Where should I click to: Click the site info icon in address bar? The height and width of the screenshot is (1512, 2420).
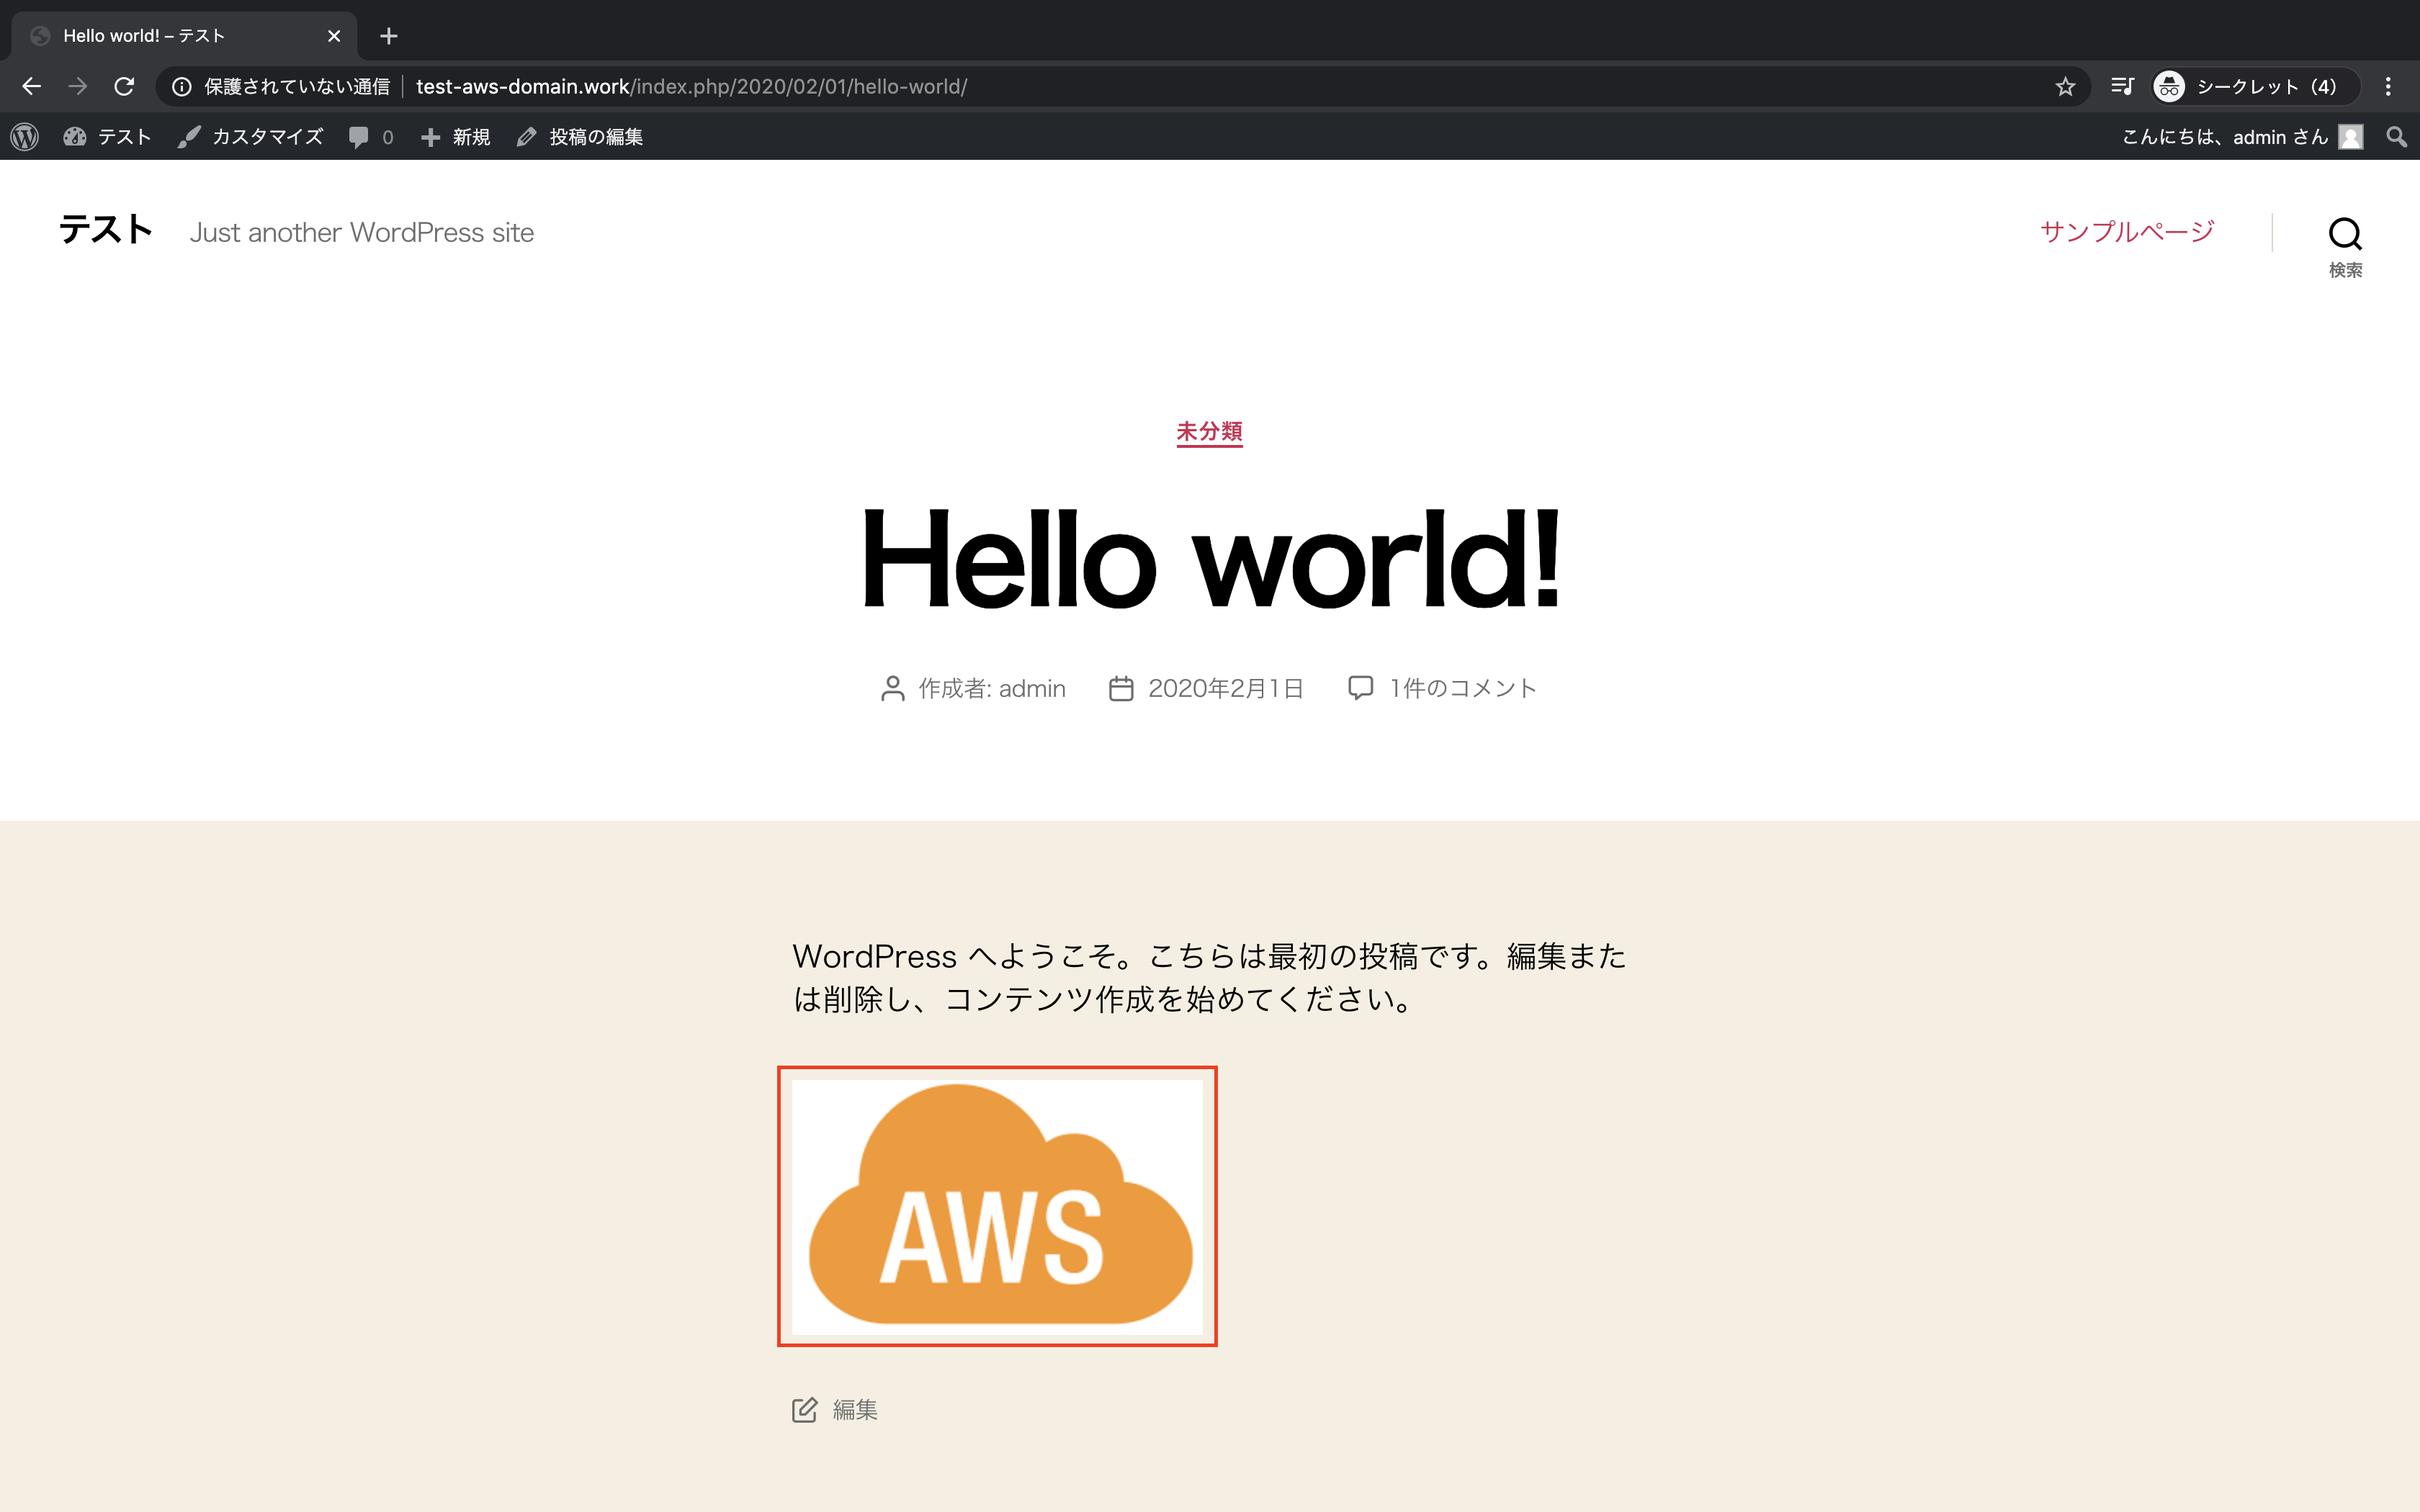[x=181, y=87]
